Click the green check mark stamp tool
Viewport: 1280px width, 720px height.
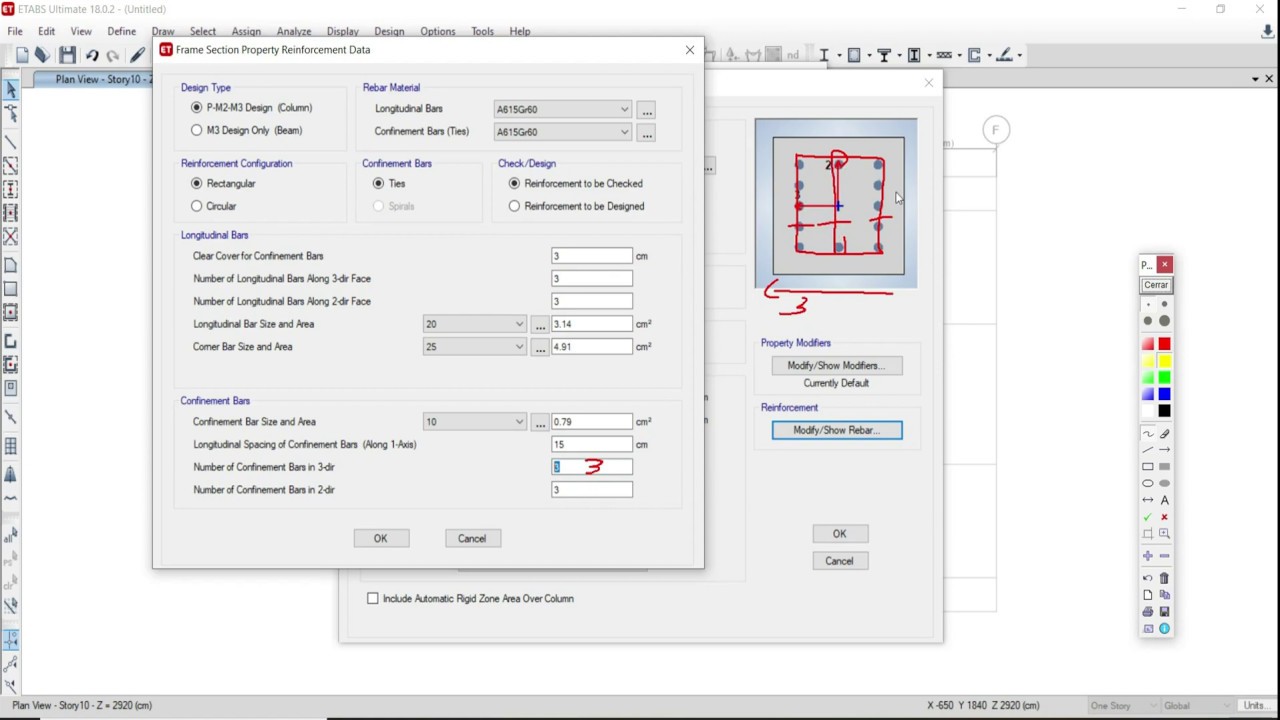click(1147, 517)
